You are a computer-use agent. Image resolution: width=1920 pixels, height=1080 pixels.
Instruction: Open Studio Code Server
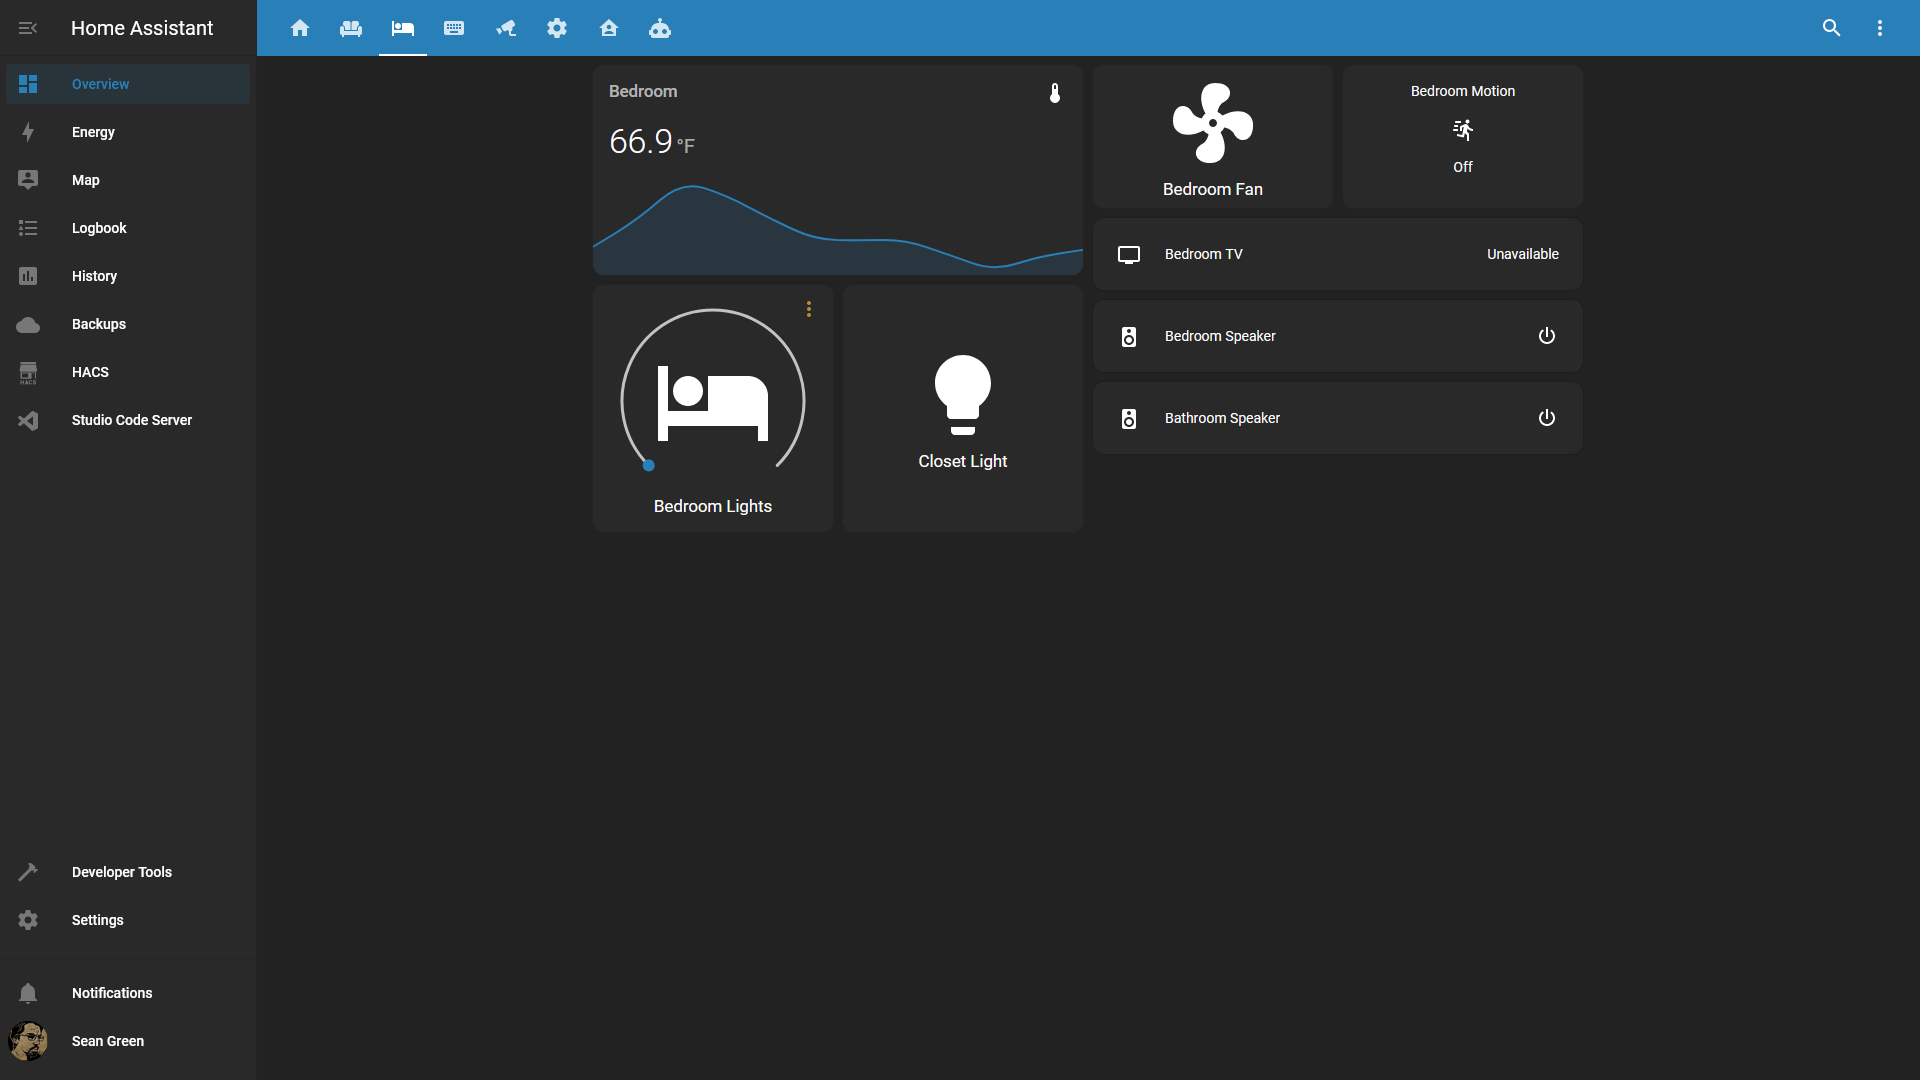click(128, 420)
